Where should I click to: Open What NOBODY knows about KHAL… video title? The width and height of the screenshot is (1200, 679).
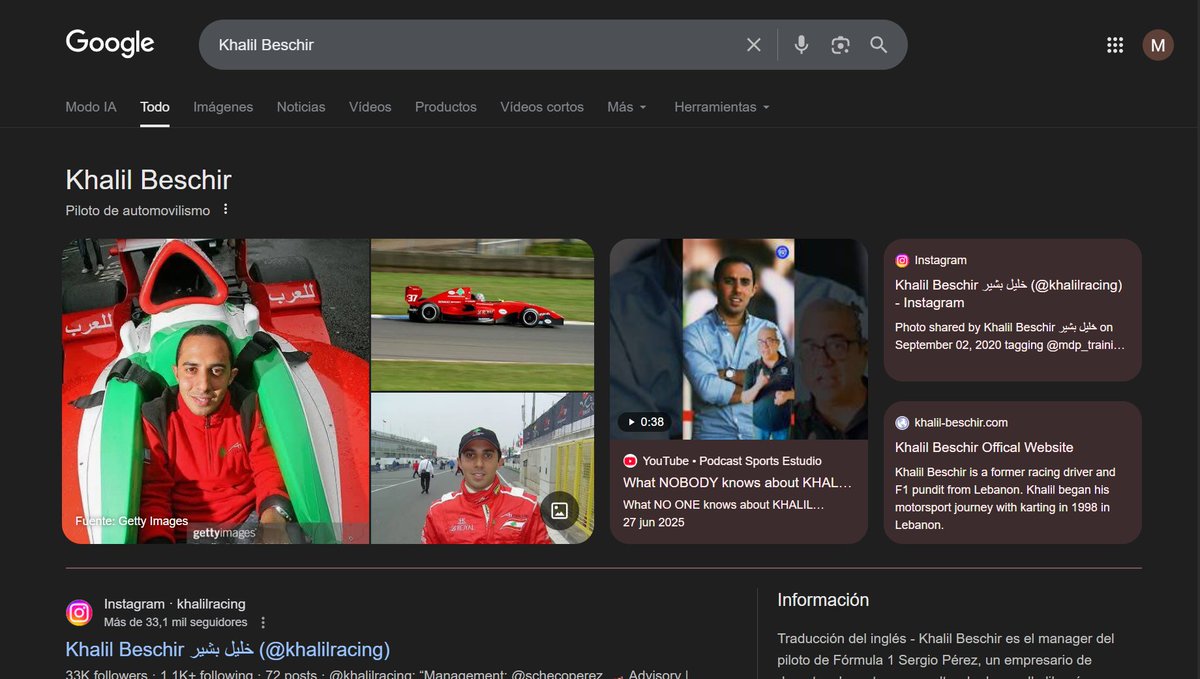(738, 482)
